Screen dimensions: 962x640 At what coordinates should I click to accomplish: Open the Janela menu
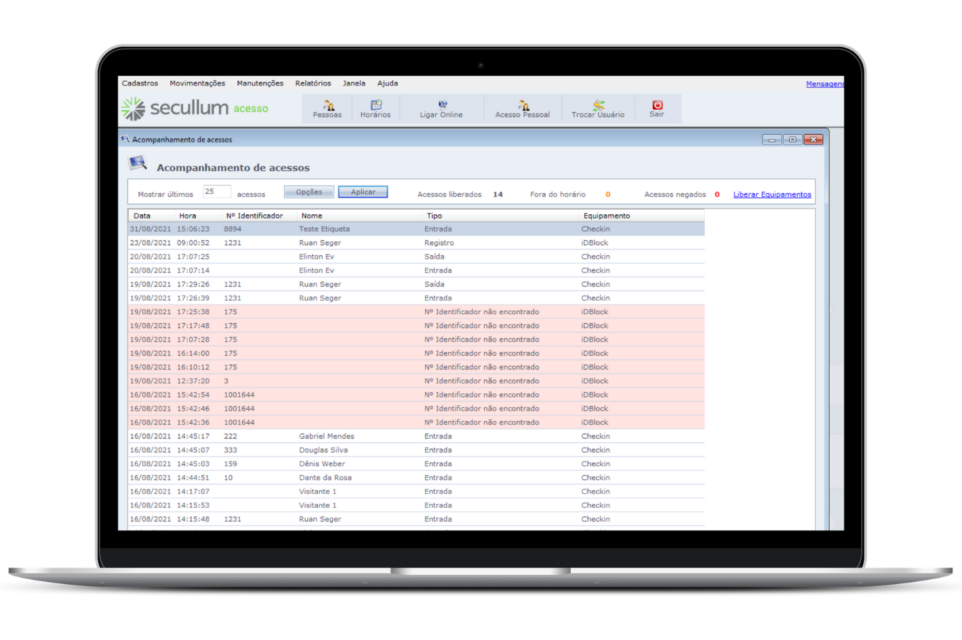click(x=354, y=83)
